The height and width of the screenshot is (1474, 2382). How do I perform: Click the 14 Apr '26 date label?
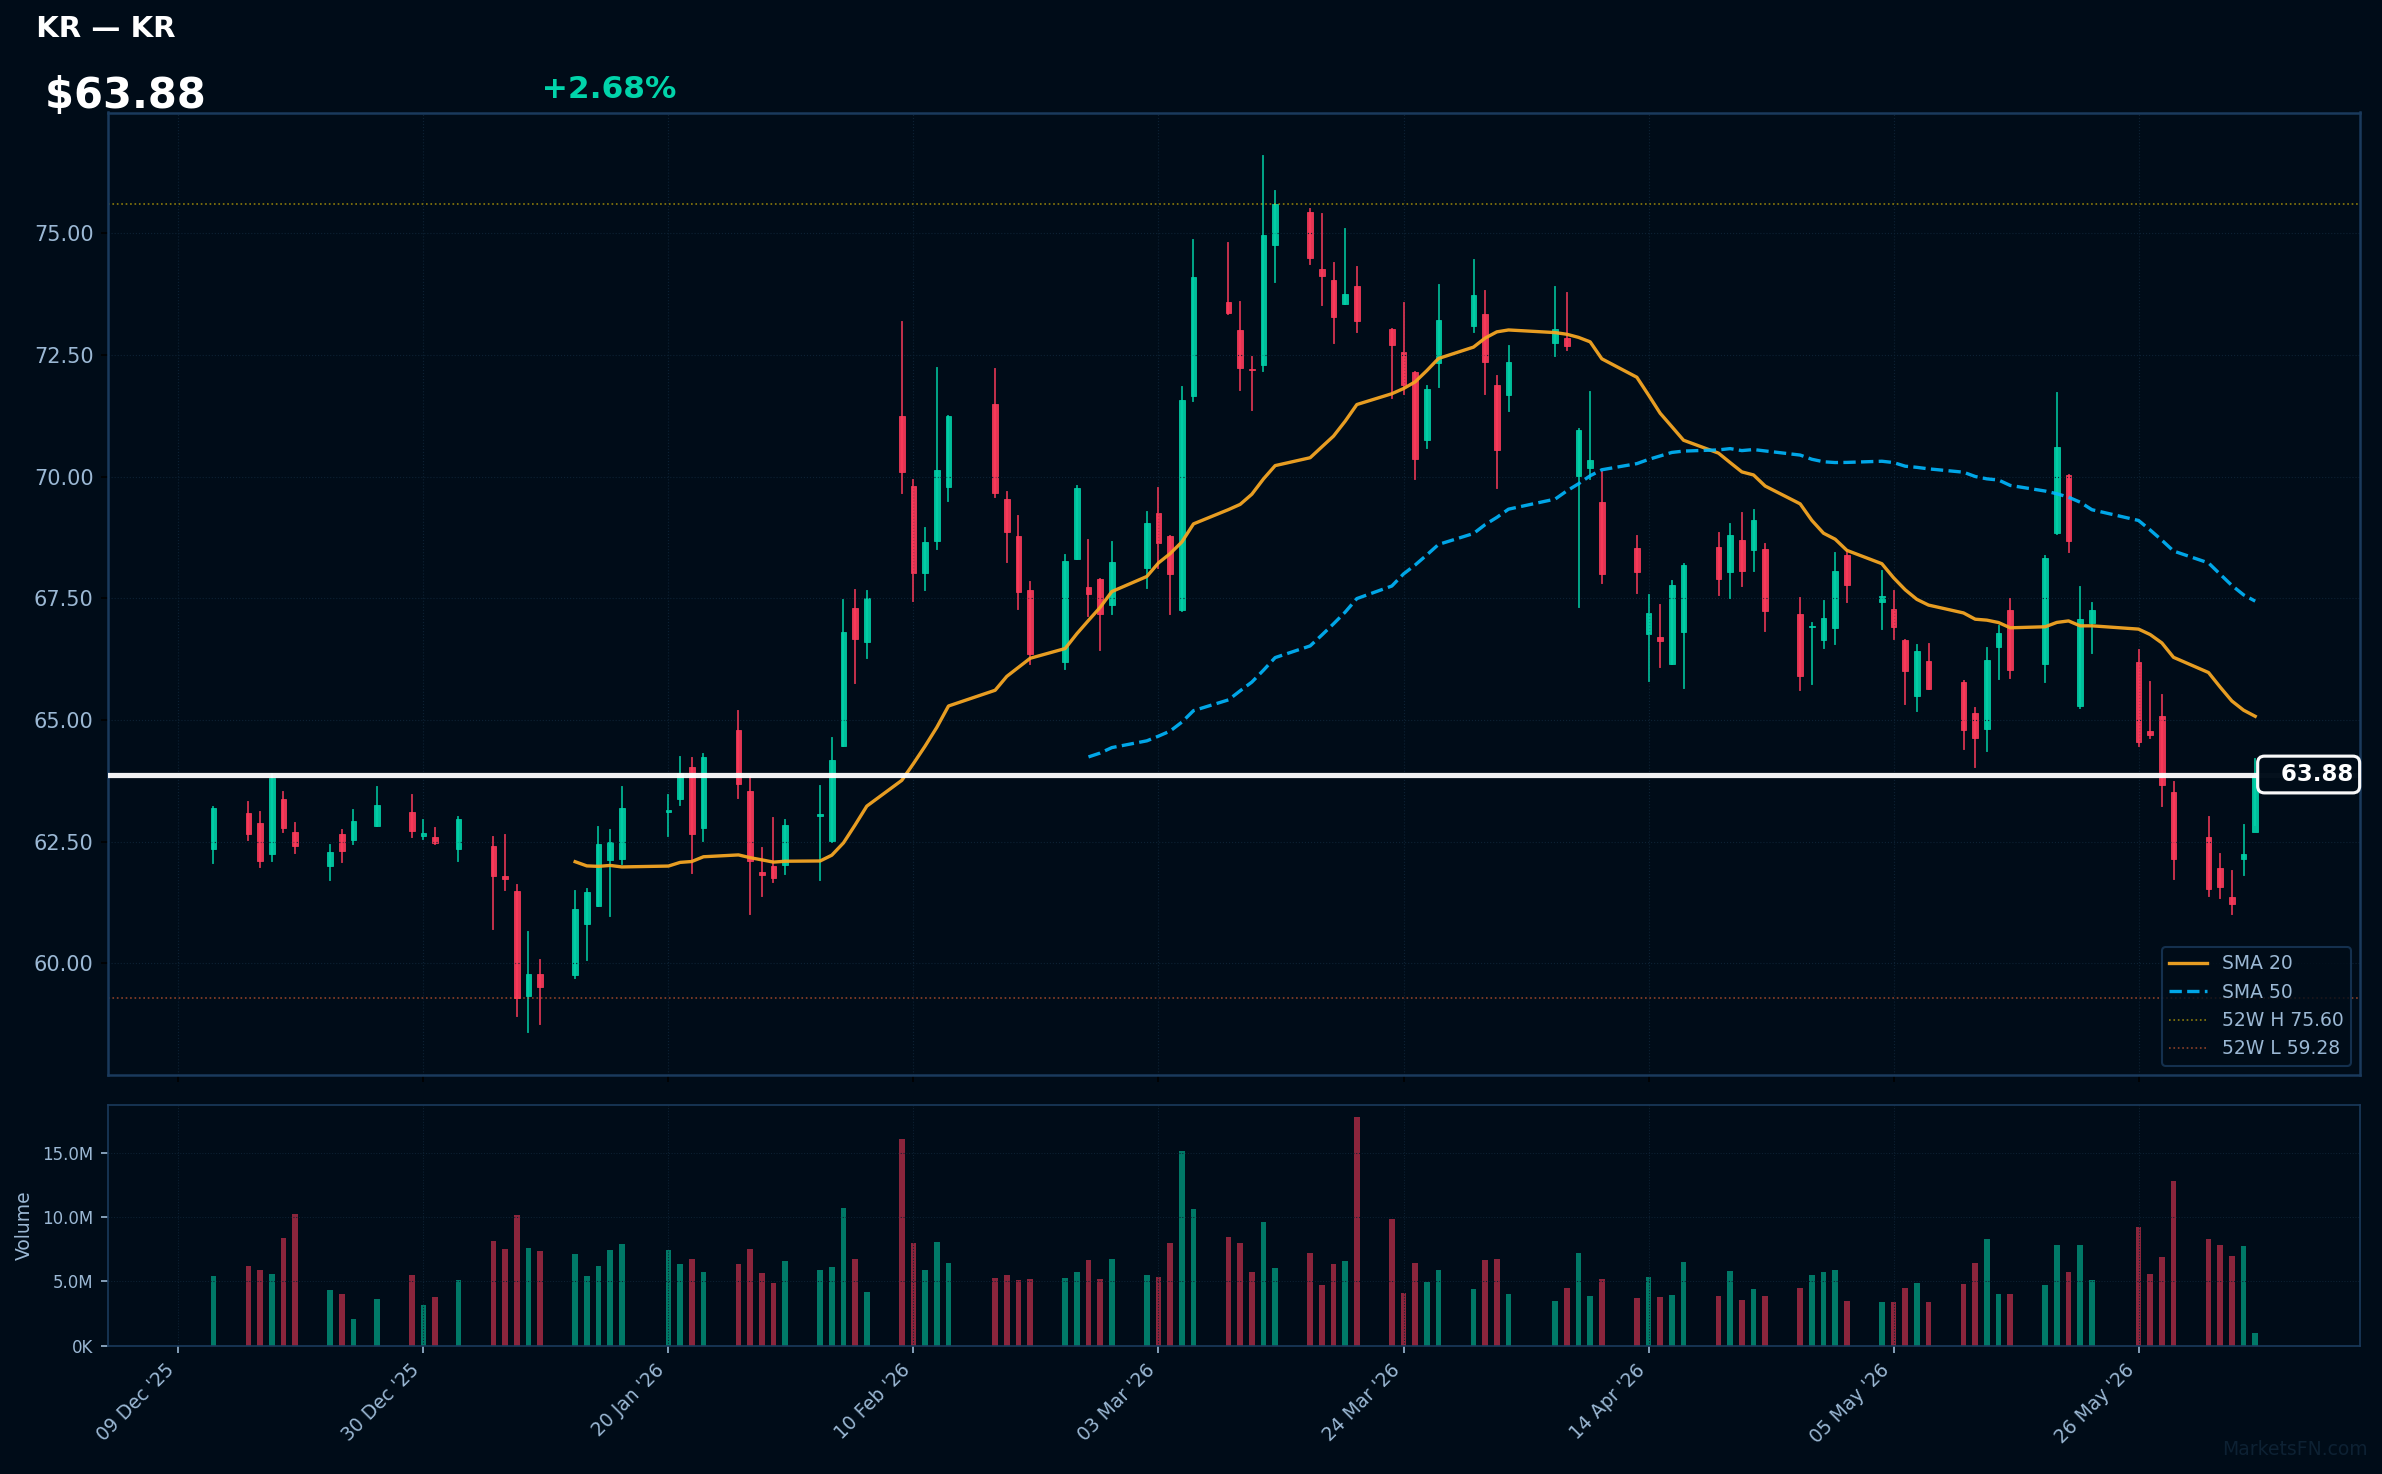point(1607,1400)
